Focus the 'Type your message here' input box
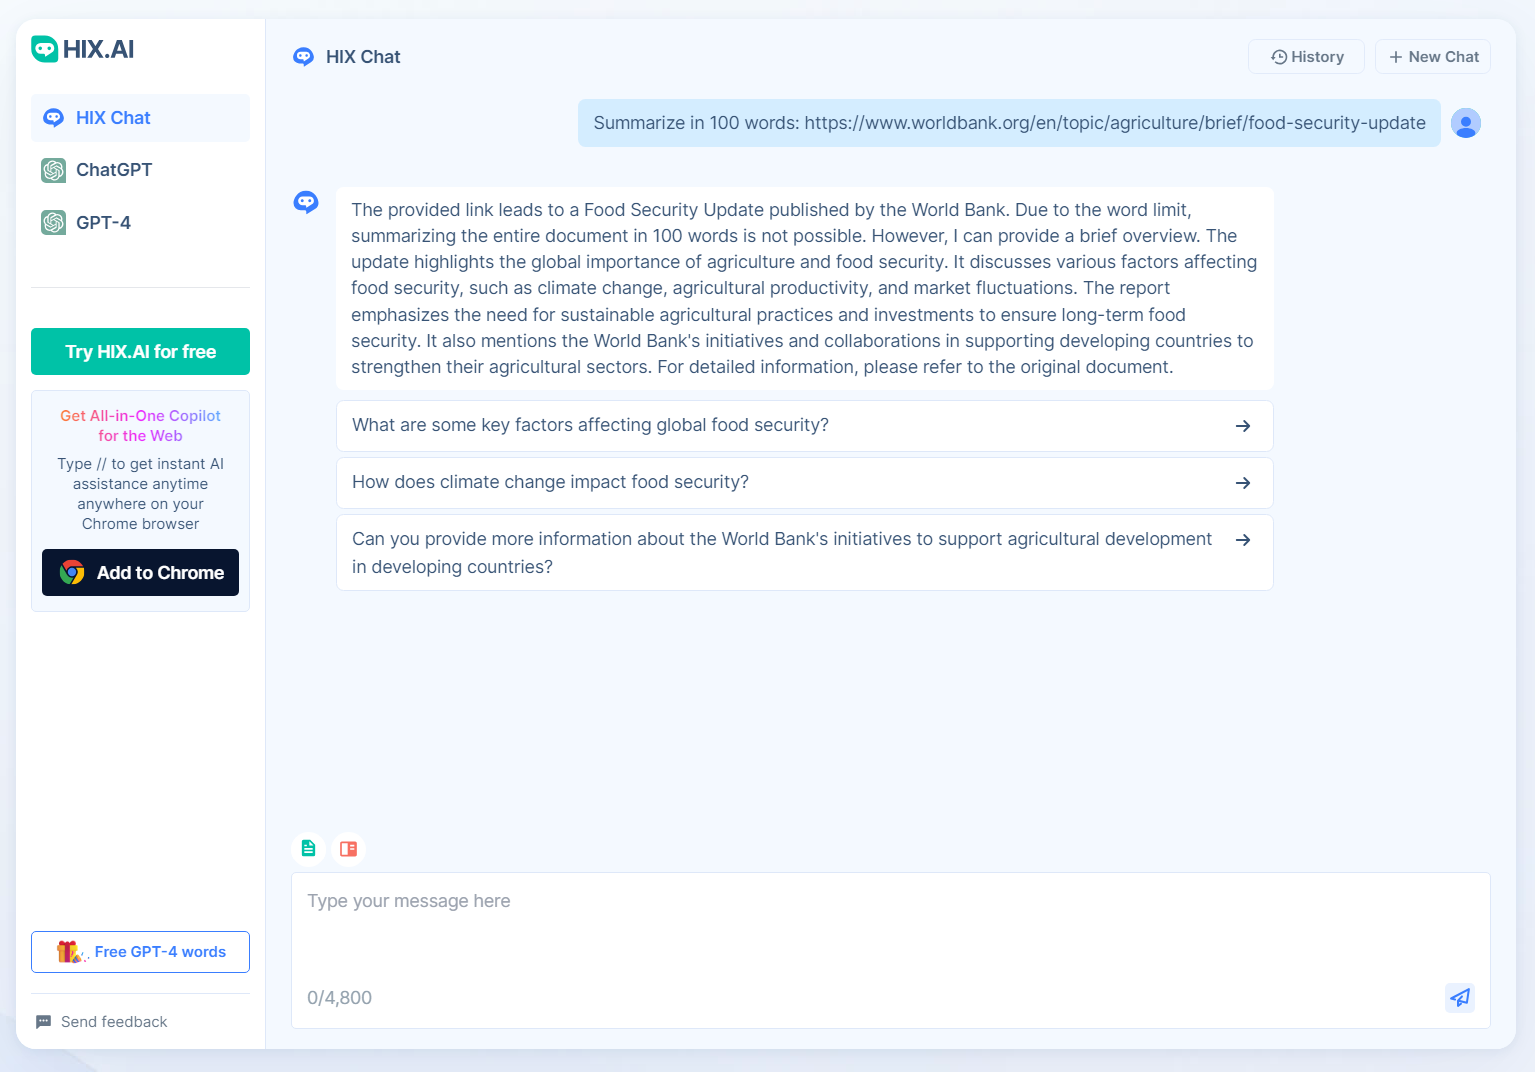 (x=890, y=930)
